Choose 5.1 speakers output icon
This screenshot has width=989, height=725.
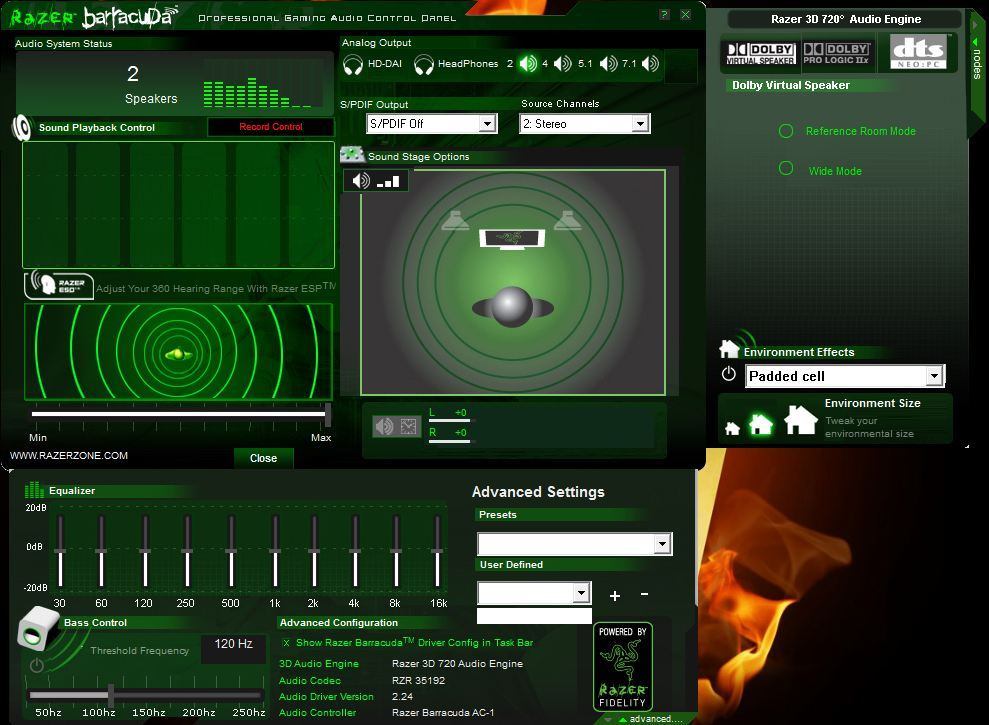pyautogui.click(x=609, y=64)
